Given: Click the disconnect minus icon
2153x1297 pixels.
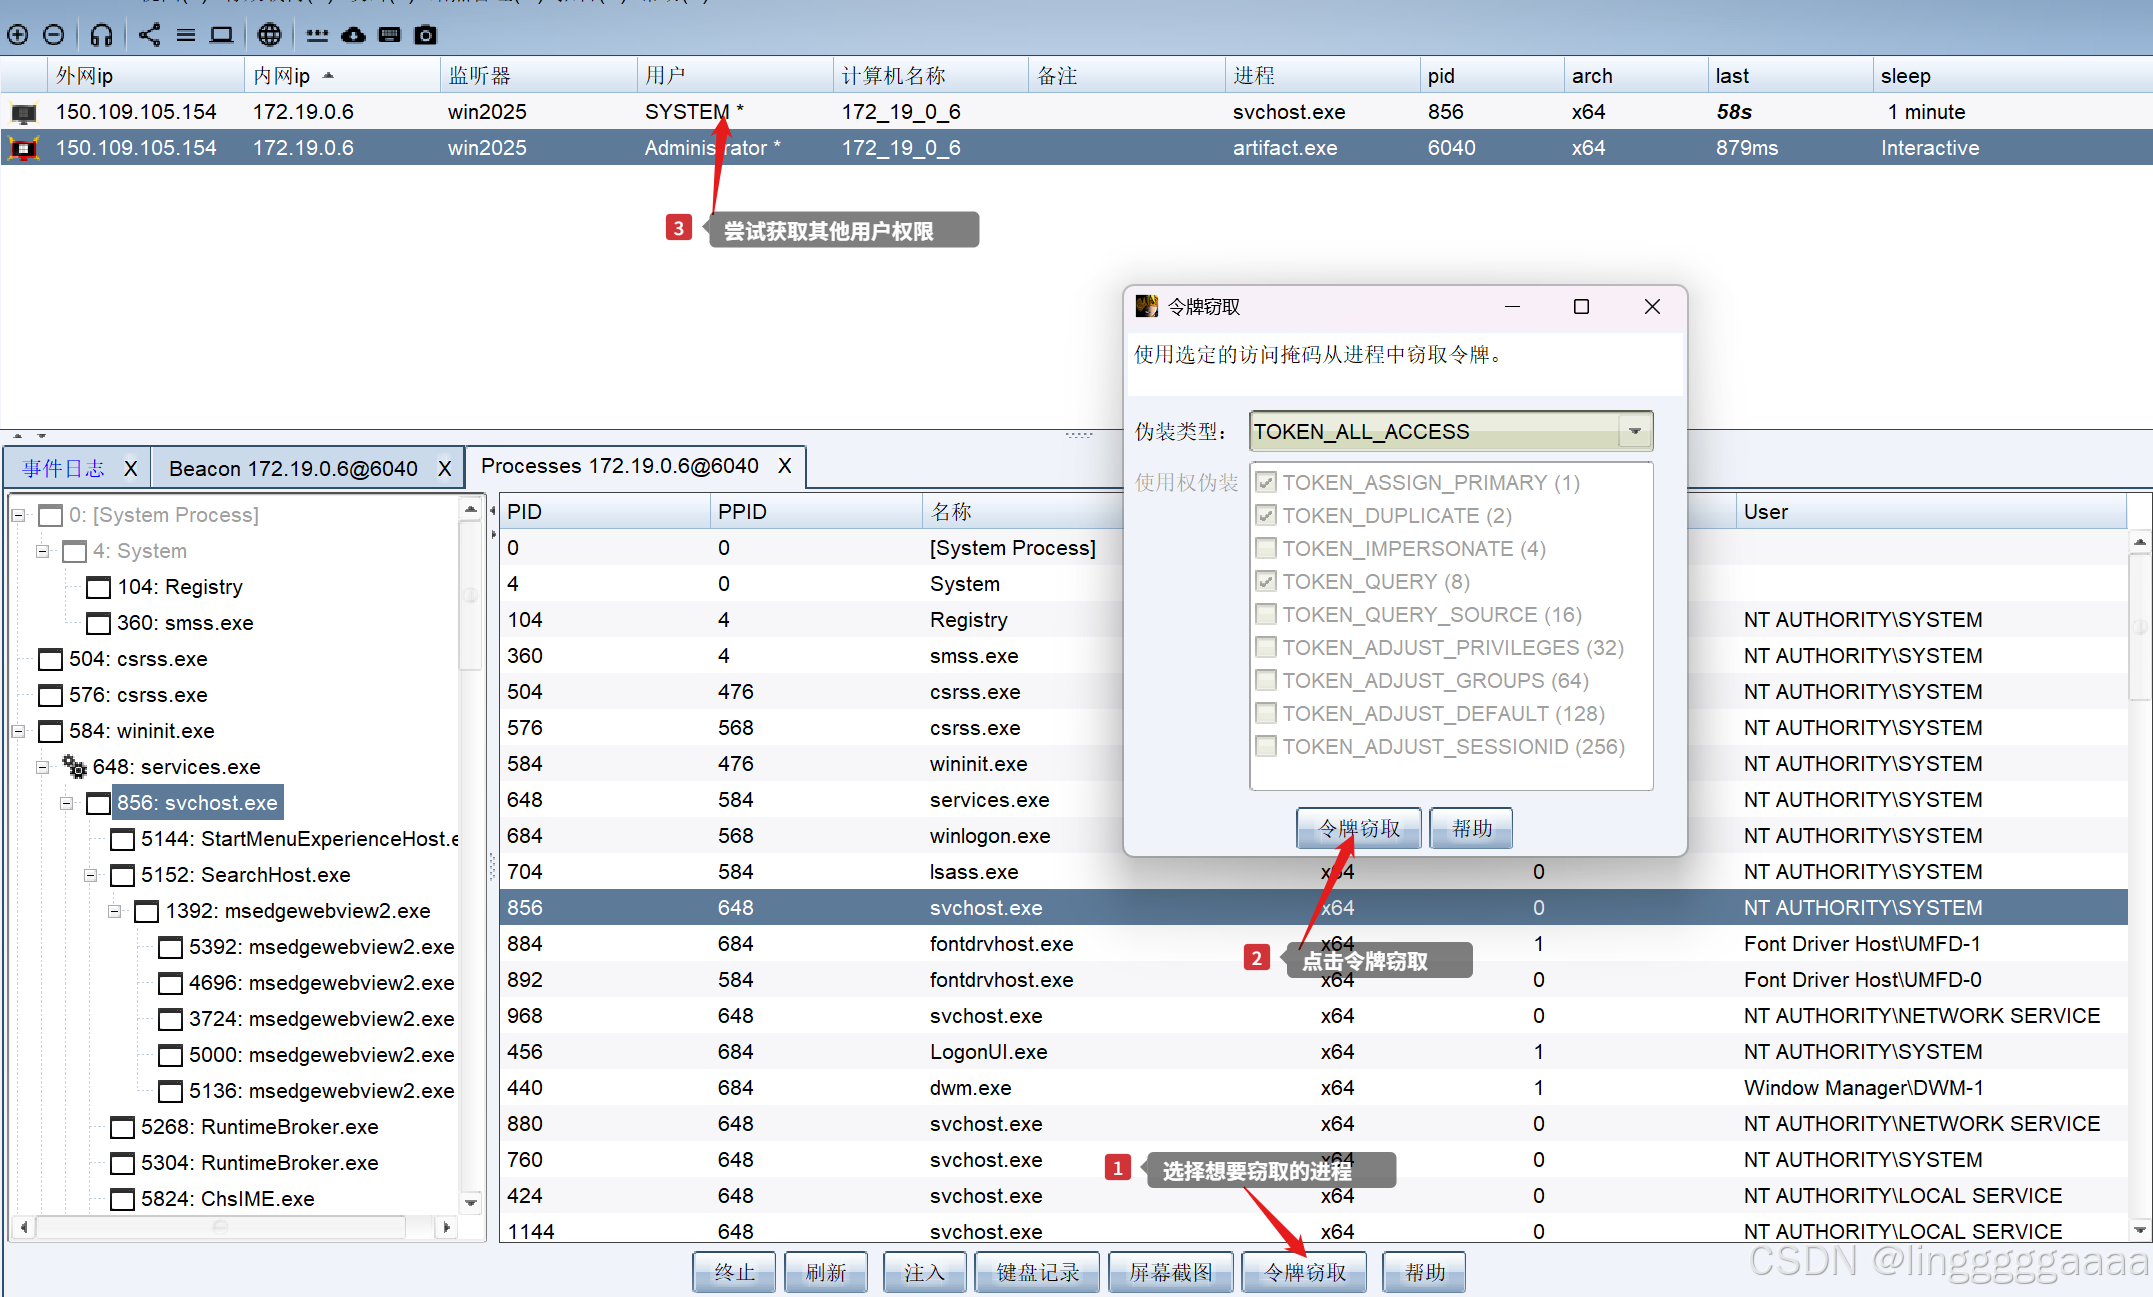Looking at the screenshot, I should point(54,35).
